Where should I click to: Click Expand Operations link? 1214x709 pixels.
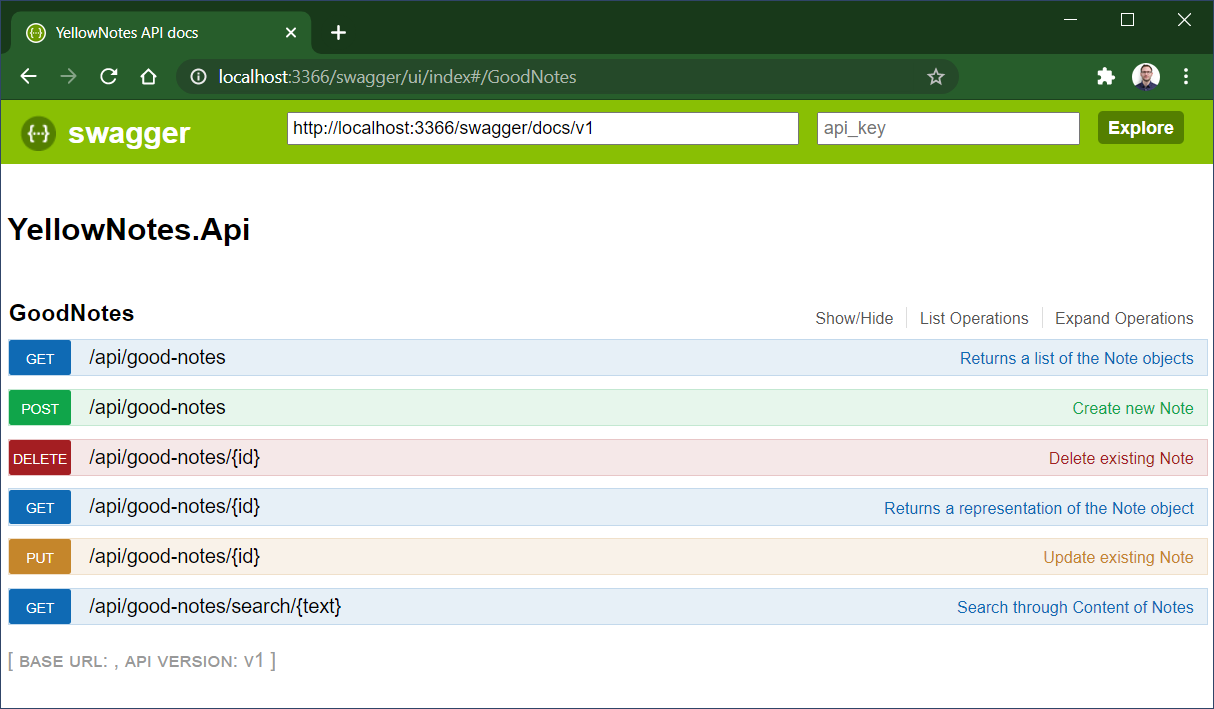(x=1124, y=318)
